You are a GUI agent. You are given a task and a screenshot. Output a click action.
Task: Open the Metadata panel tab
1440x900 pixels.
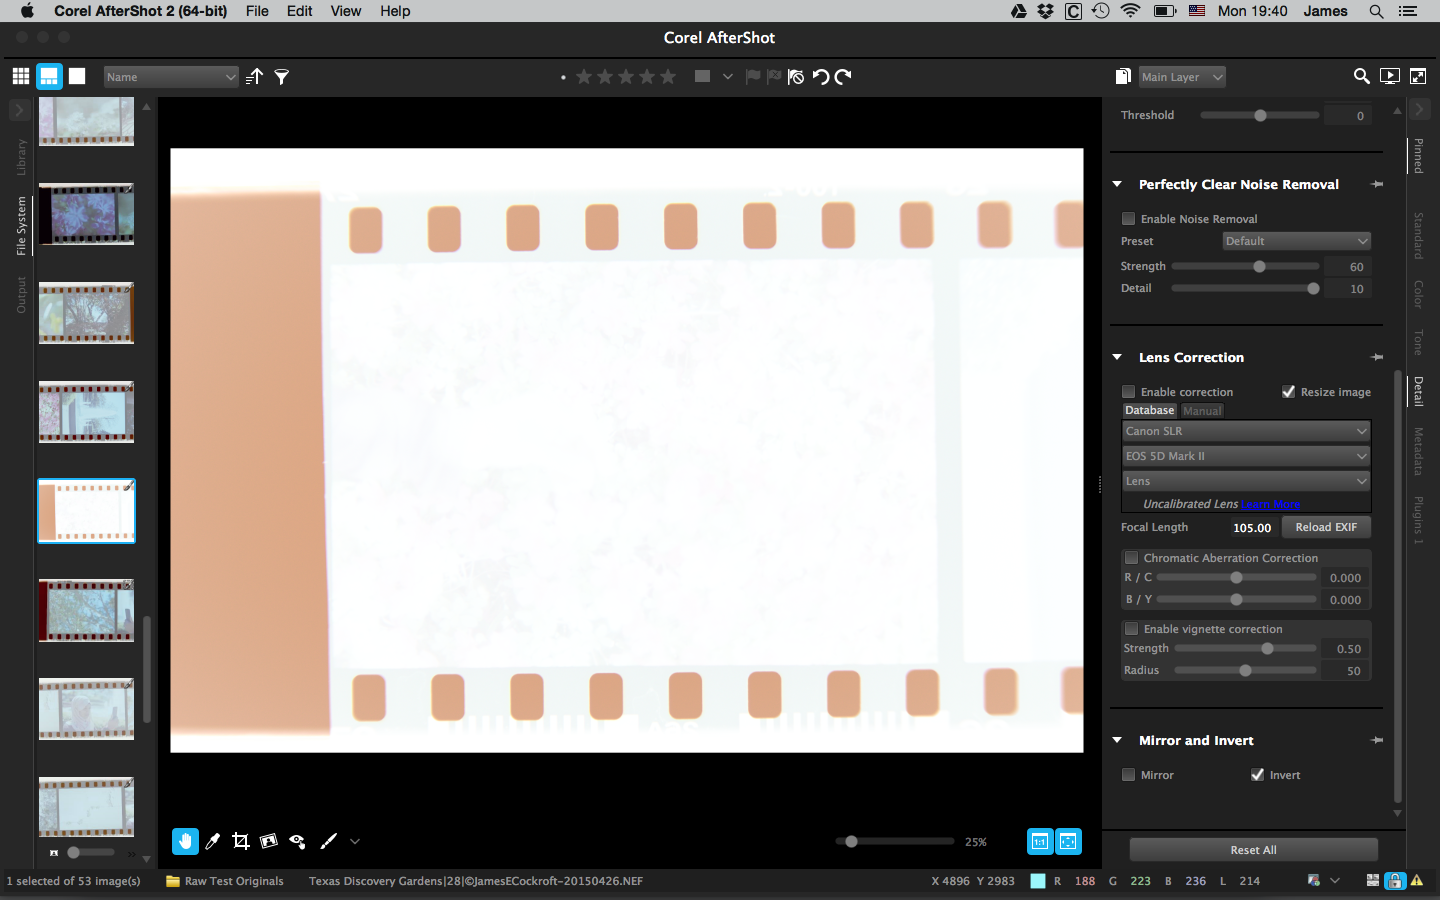1418,451
